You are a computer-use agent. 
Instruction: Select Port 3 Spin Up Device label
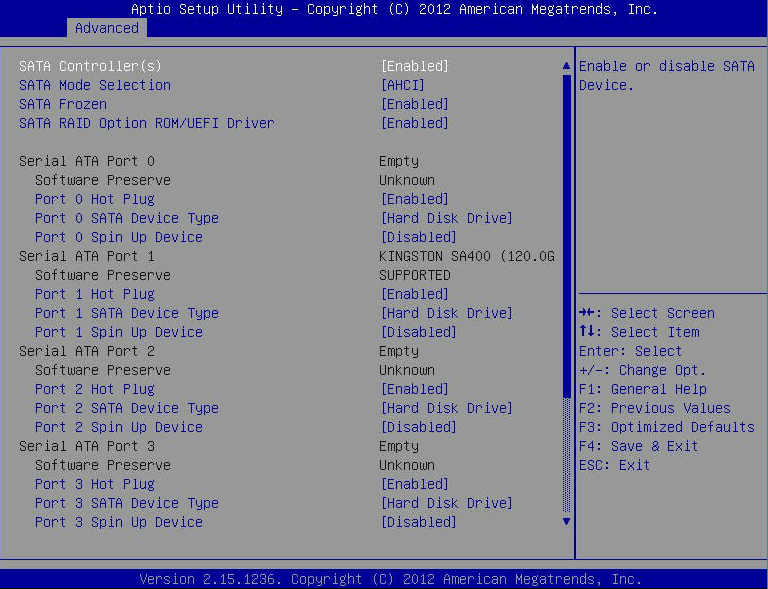tap(118, 522)
